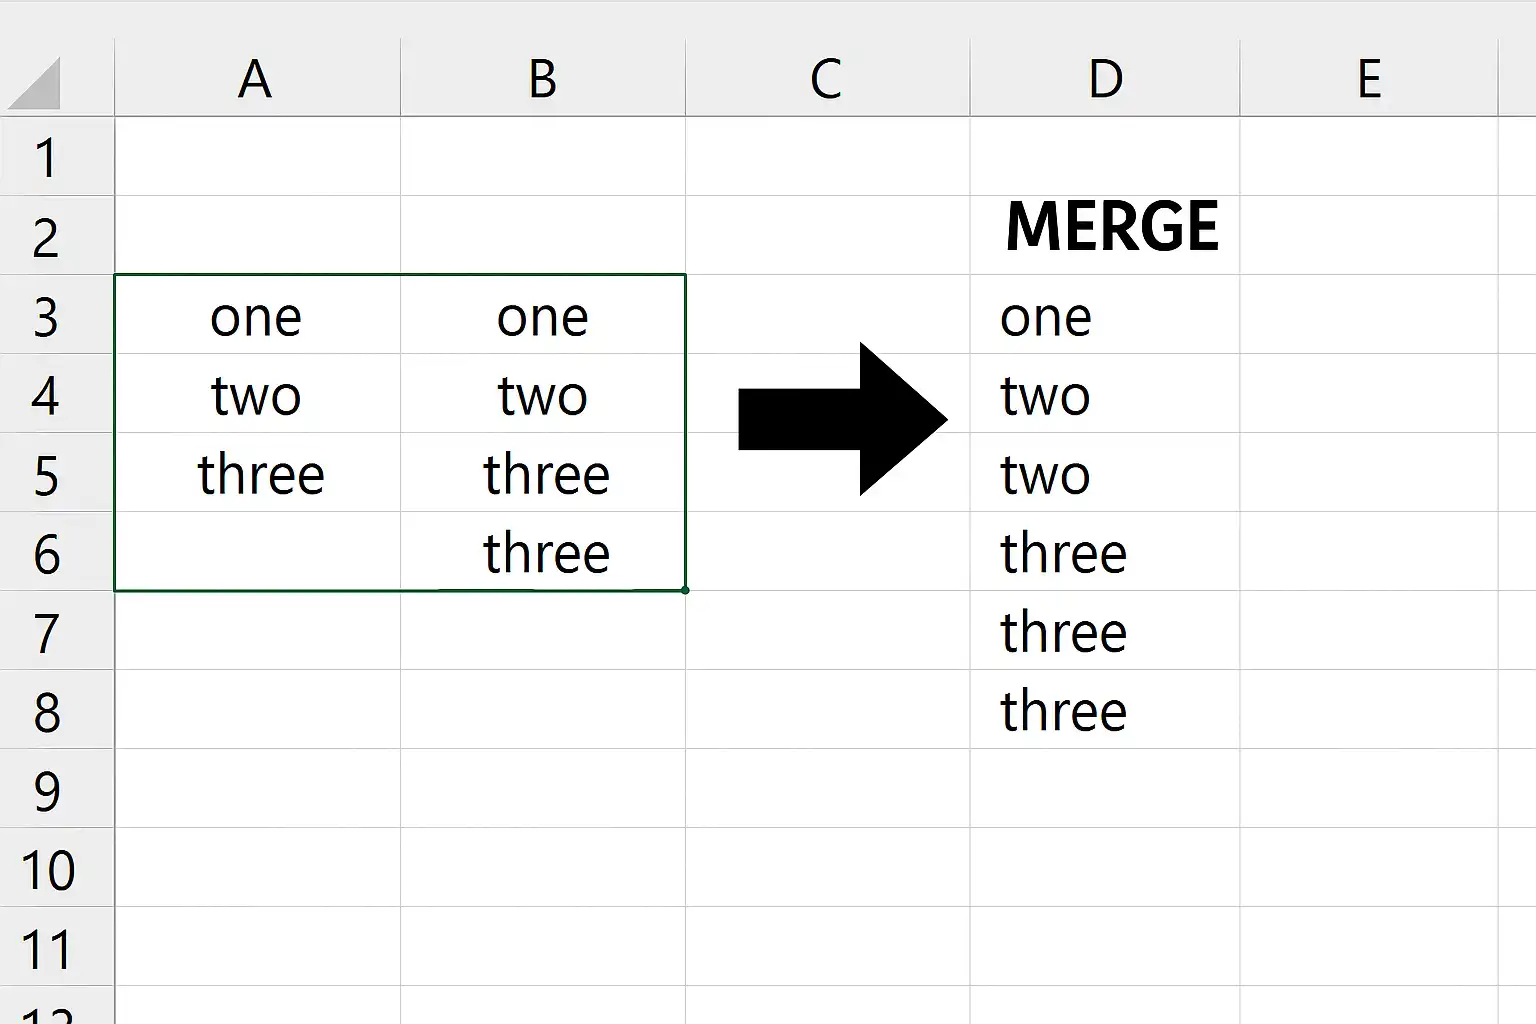
Task: Click row header number 9
Action: [x=47, y=790]
